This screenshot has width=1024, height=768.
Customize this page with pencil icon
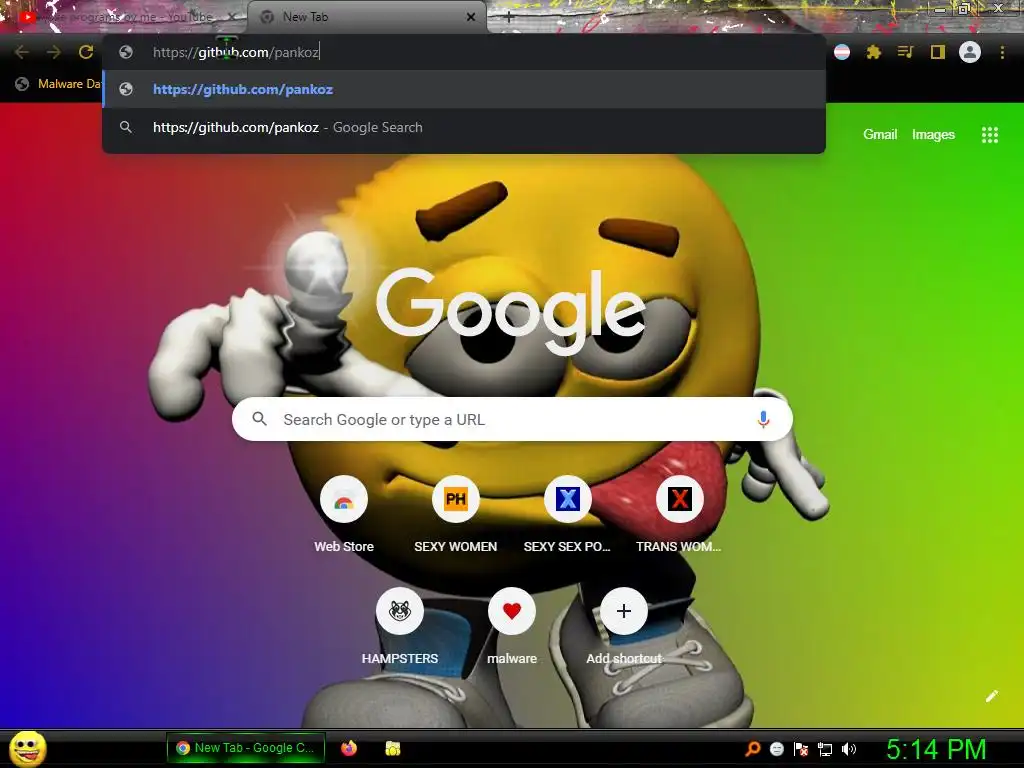coord(991,696)
